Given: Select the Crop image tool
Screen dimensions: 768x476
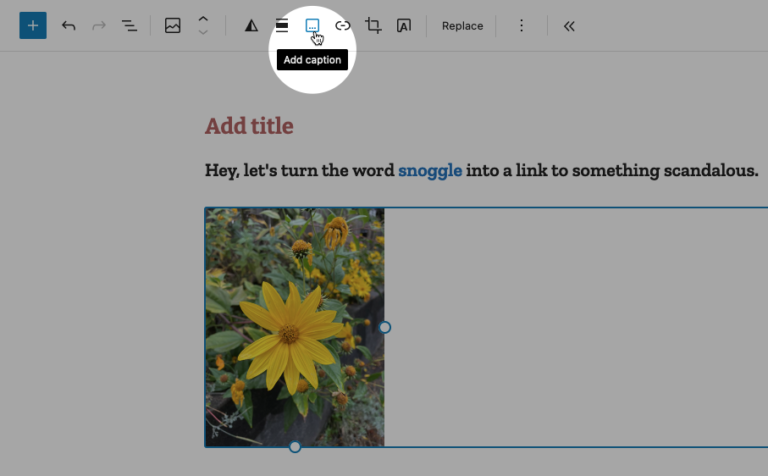Looking at the screenshot, I should pyautogui.click(x=373, y=26).
